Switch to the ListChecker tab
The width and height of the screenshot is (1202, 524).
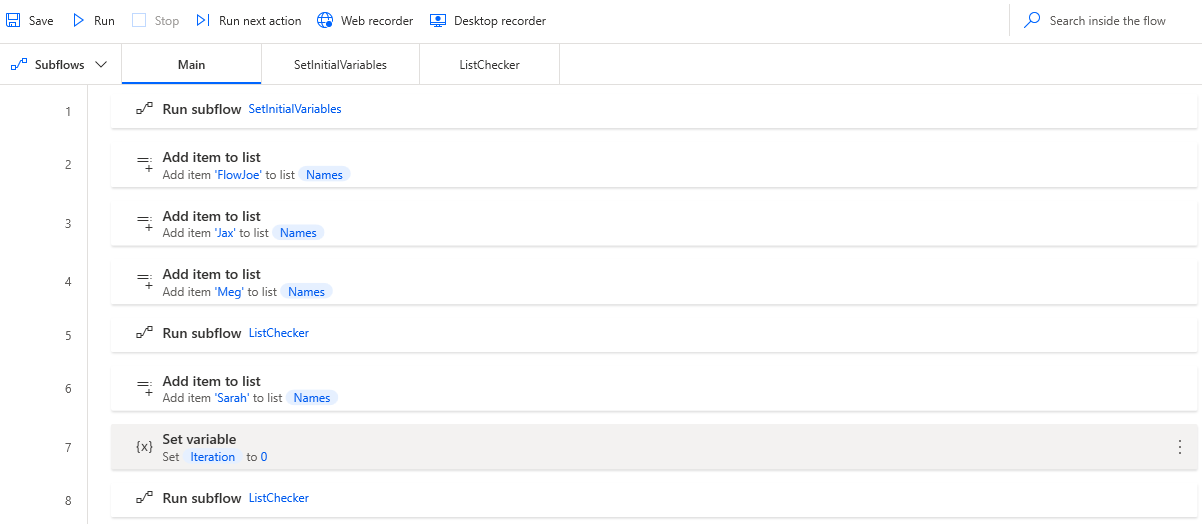489,65
